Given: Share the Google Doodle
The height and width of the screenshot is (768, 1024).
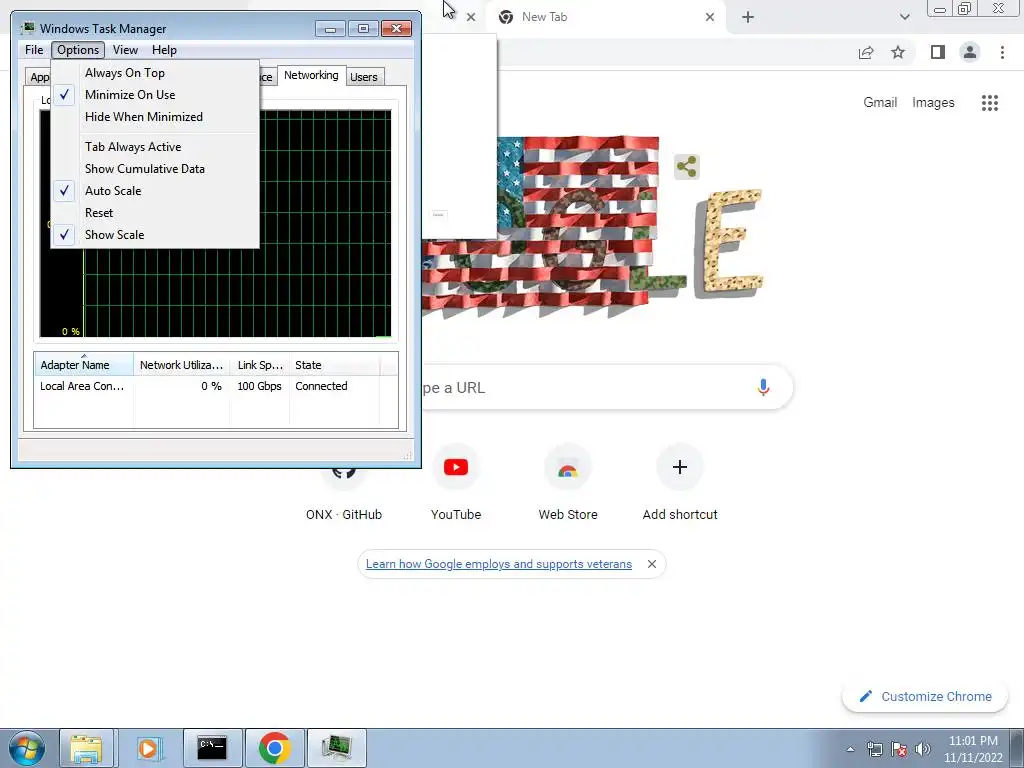Looking at the screenshot, I should coord(686,167).
